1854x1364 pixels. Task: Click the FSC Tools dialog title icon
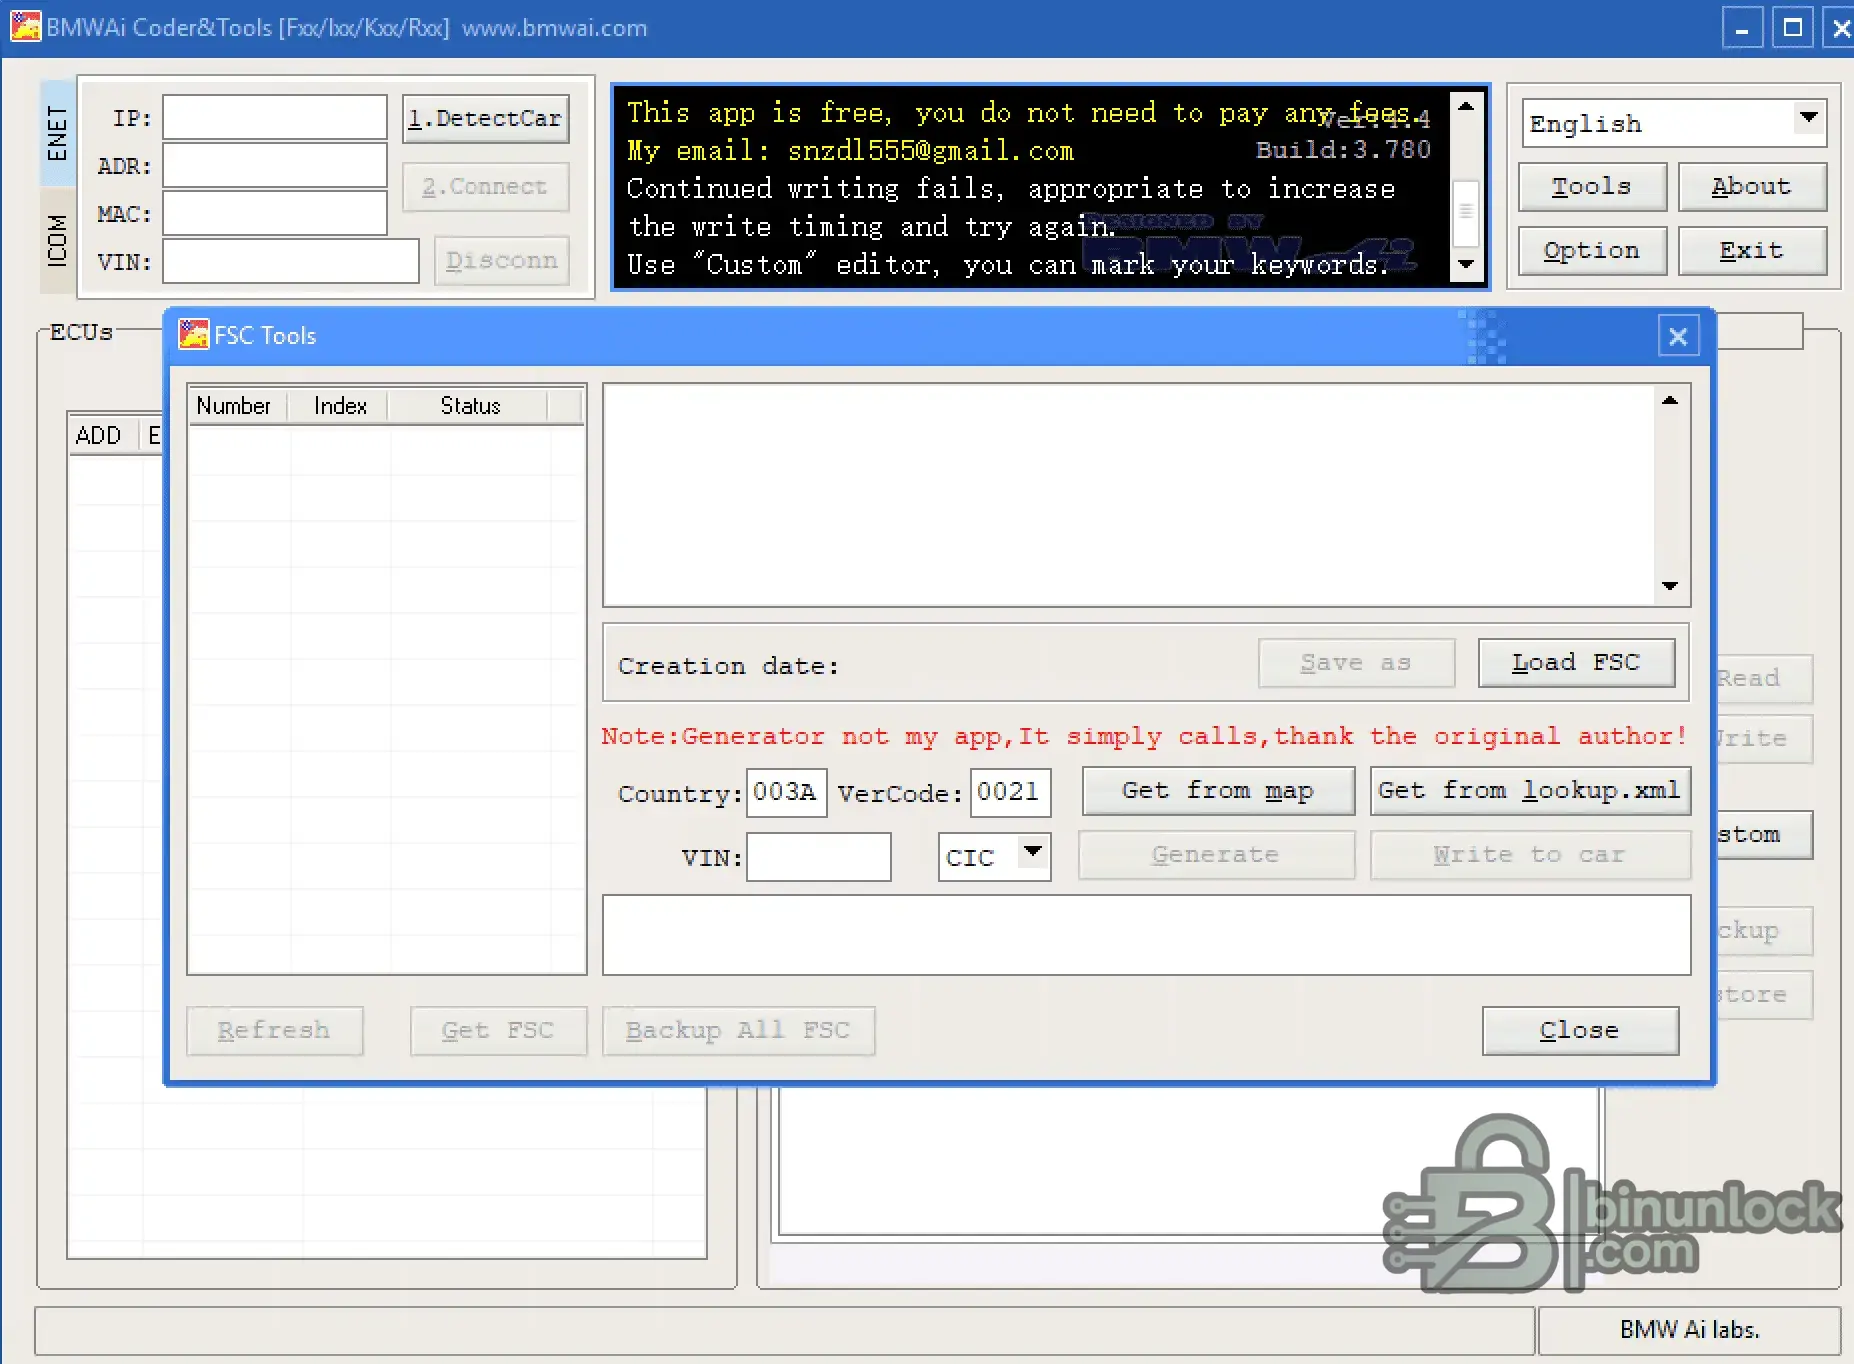coord(194,335)
